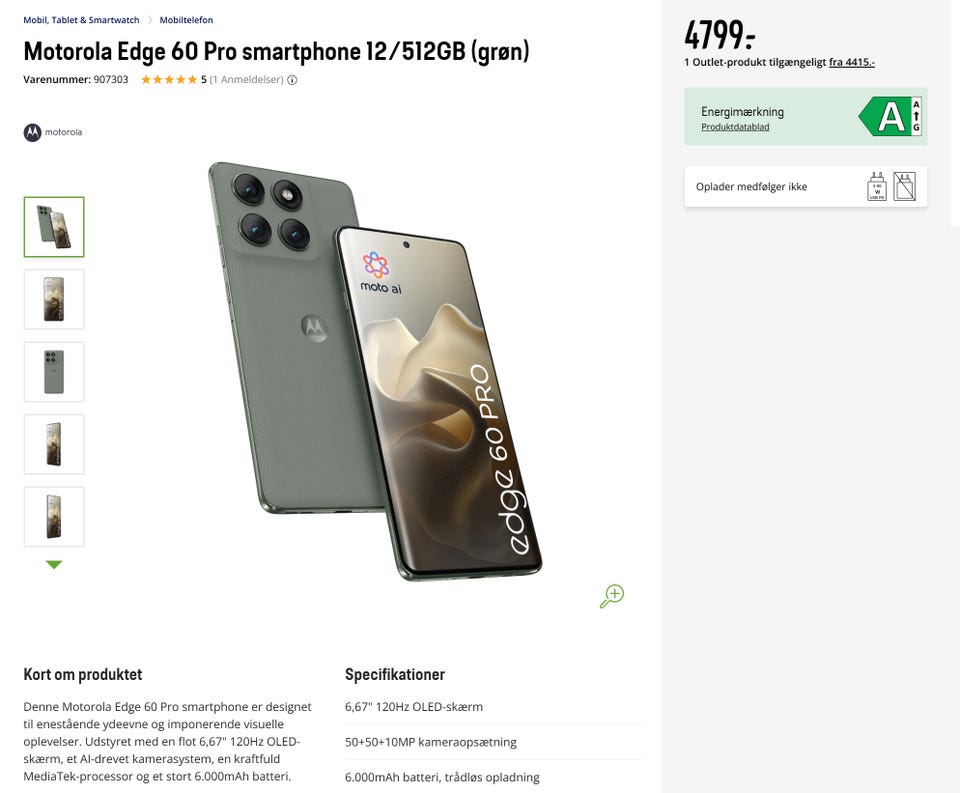Click the crossed-out charger icon

[904, 187]
